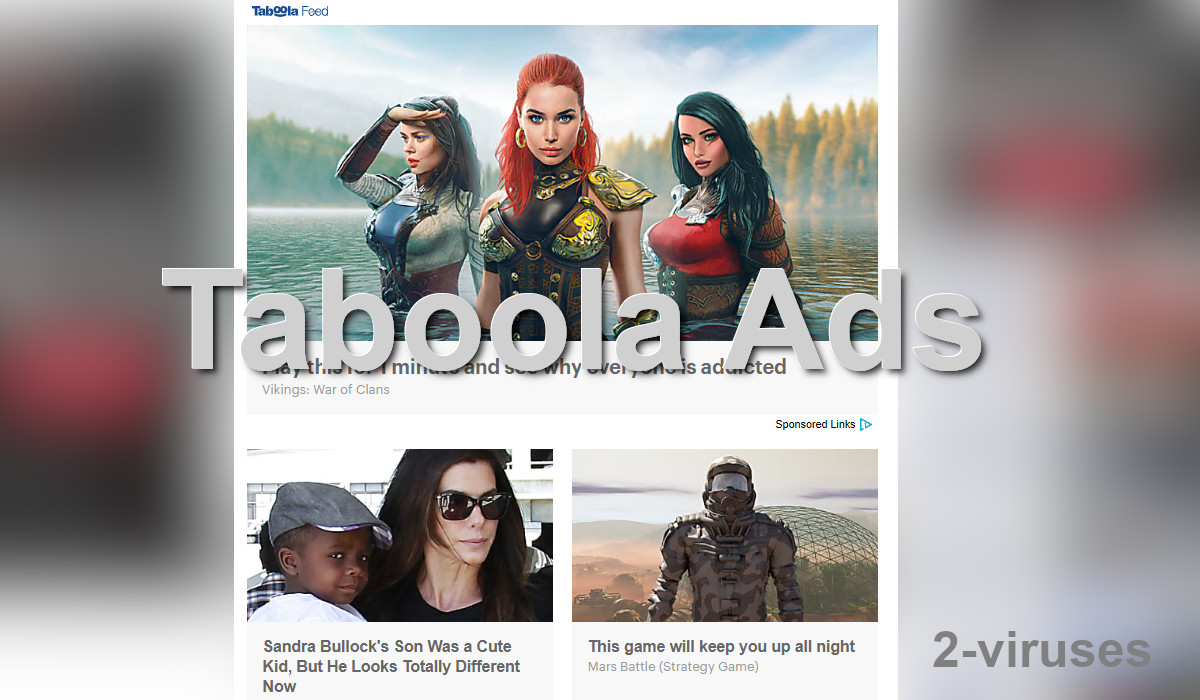
Task: Open the Sandra Bullock photo thumbnail
Action: click(x=399, y=535)
